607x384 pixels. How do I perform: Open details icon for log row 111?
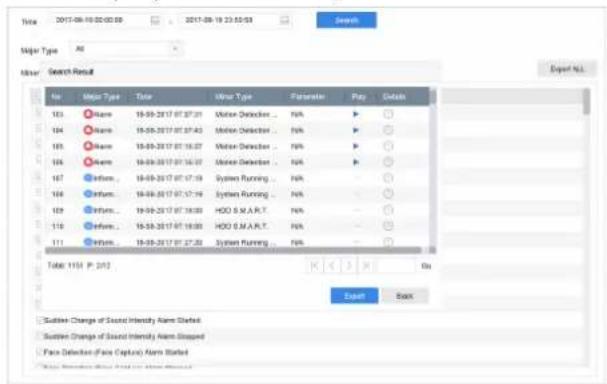coord(388,242)
